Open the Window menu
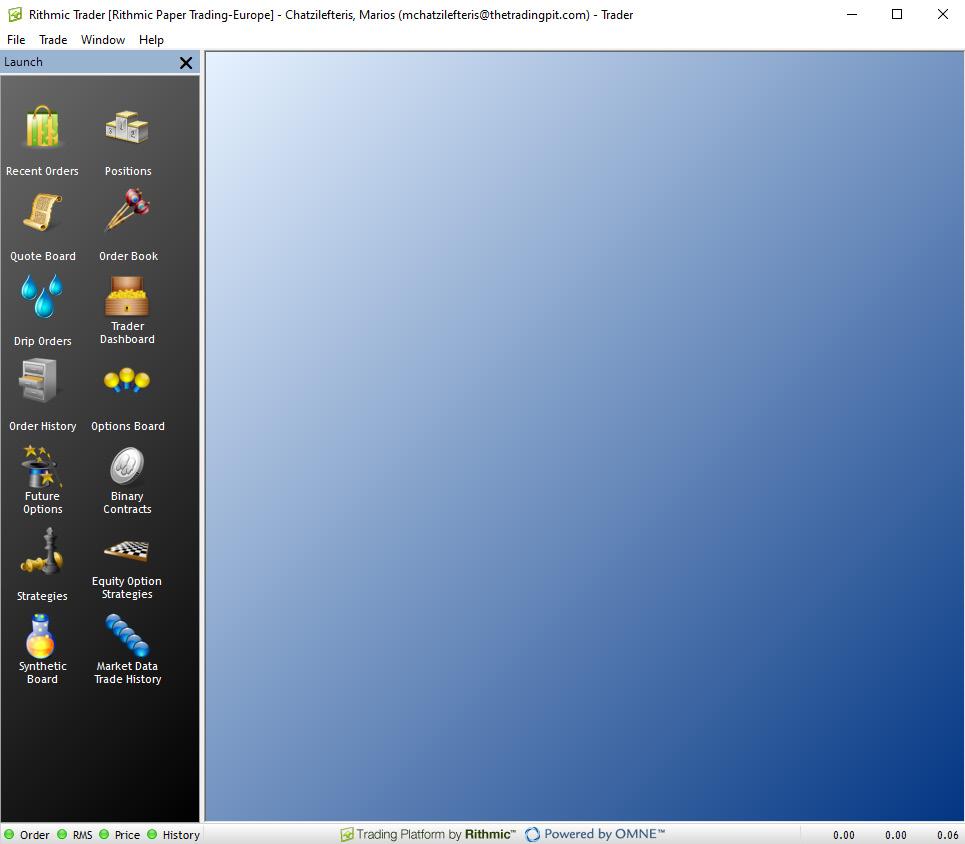The height and width of the screenshot is (844, 965). (103, 40)
